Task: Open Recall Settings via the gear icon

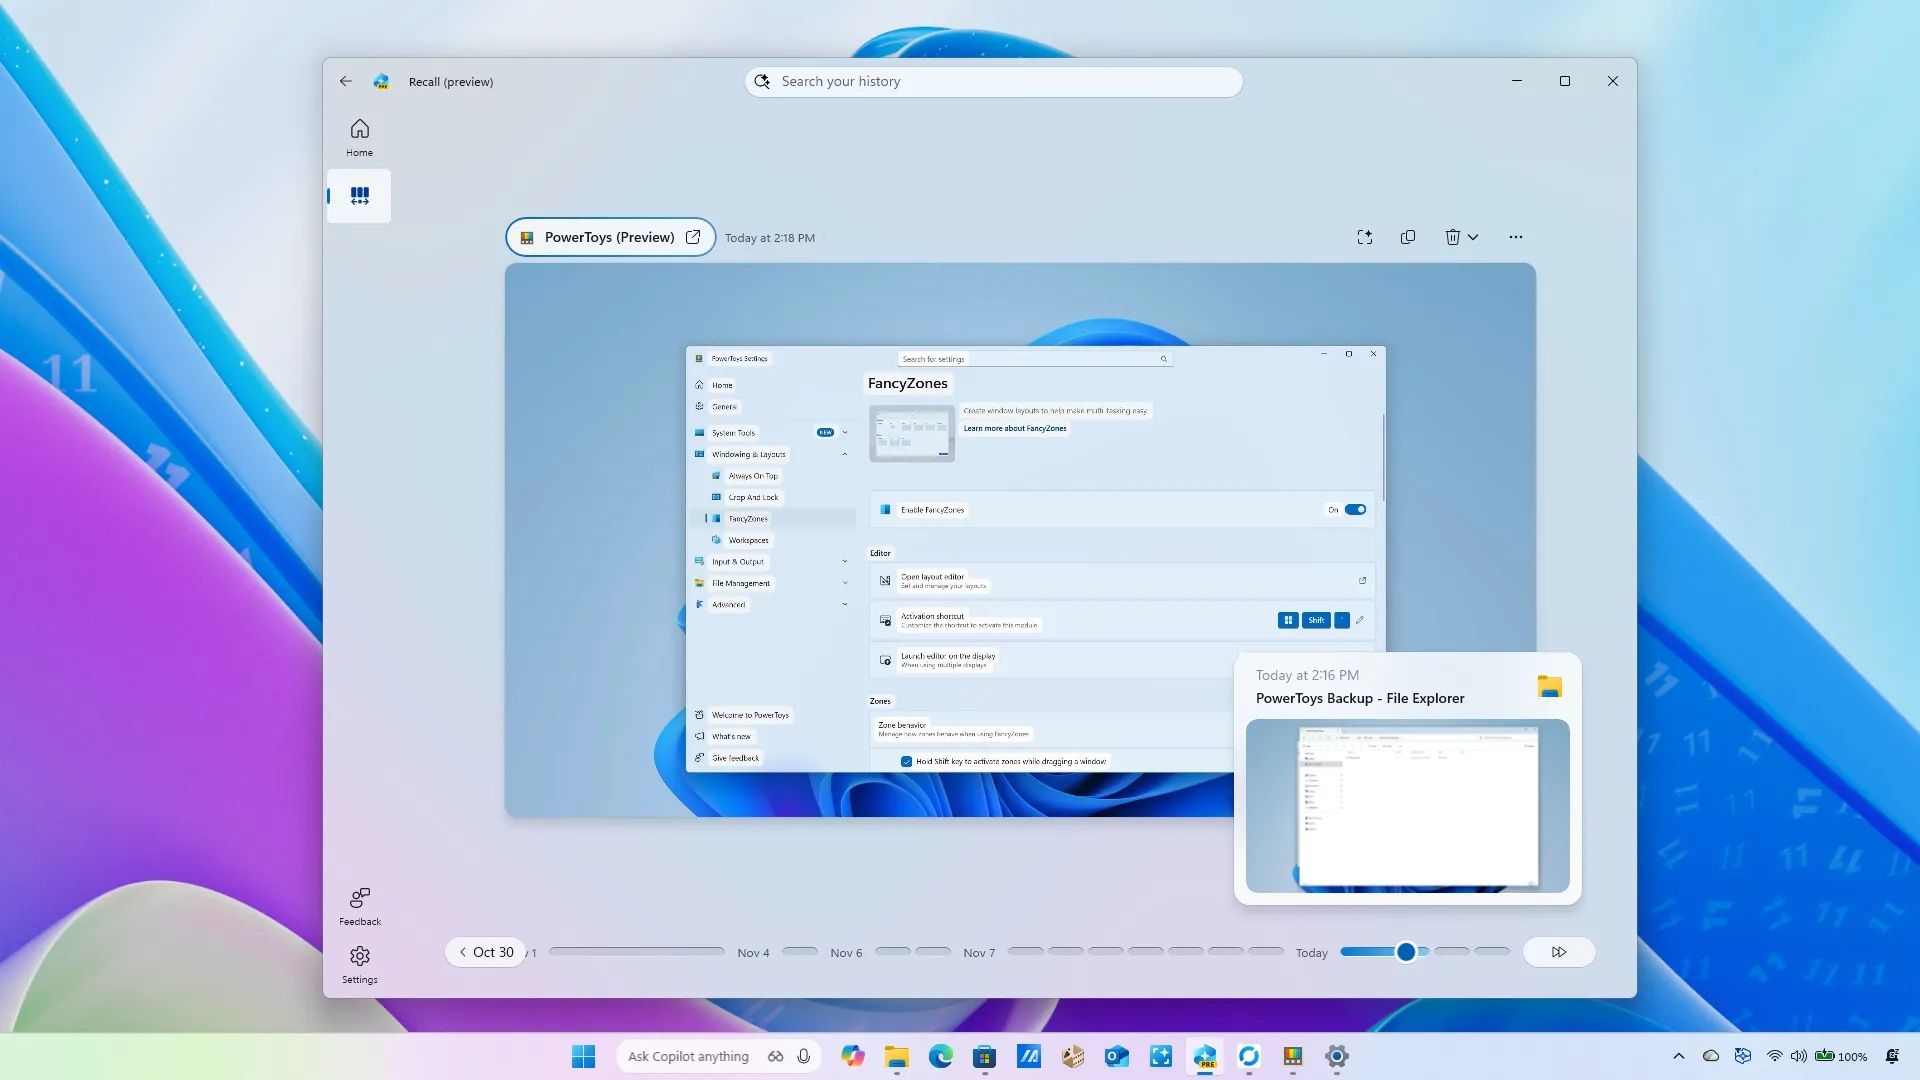Action: click(359, 963)
